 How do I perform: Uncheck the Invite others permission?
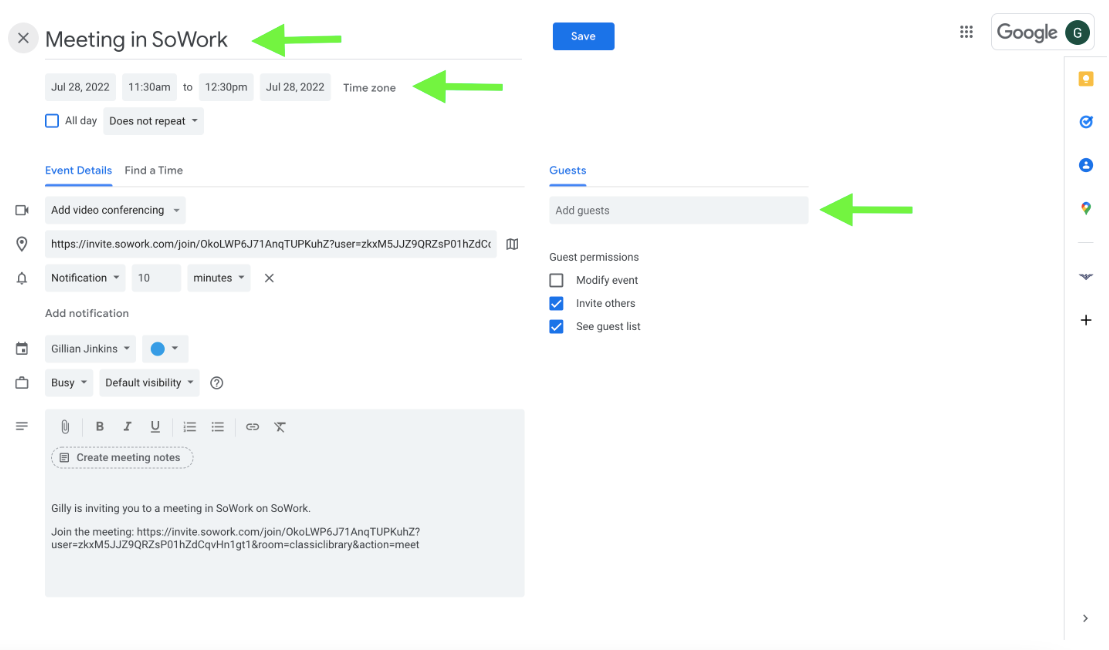[x=557, y=303]
